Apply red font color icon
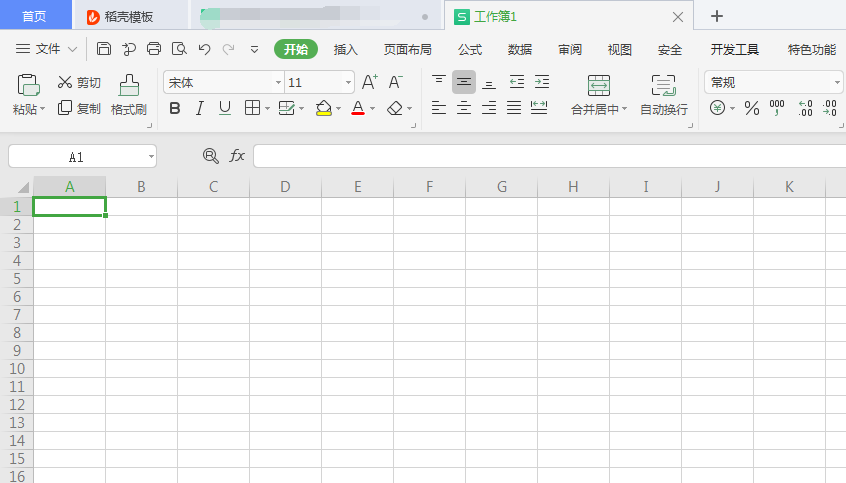Screen dimensions: 846x483 point(358,108)
